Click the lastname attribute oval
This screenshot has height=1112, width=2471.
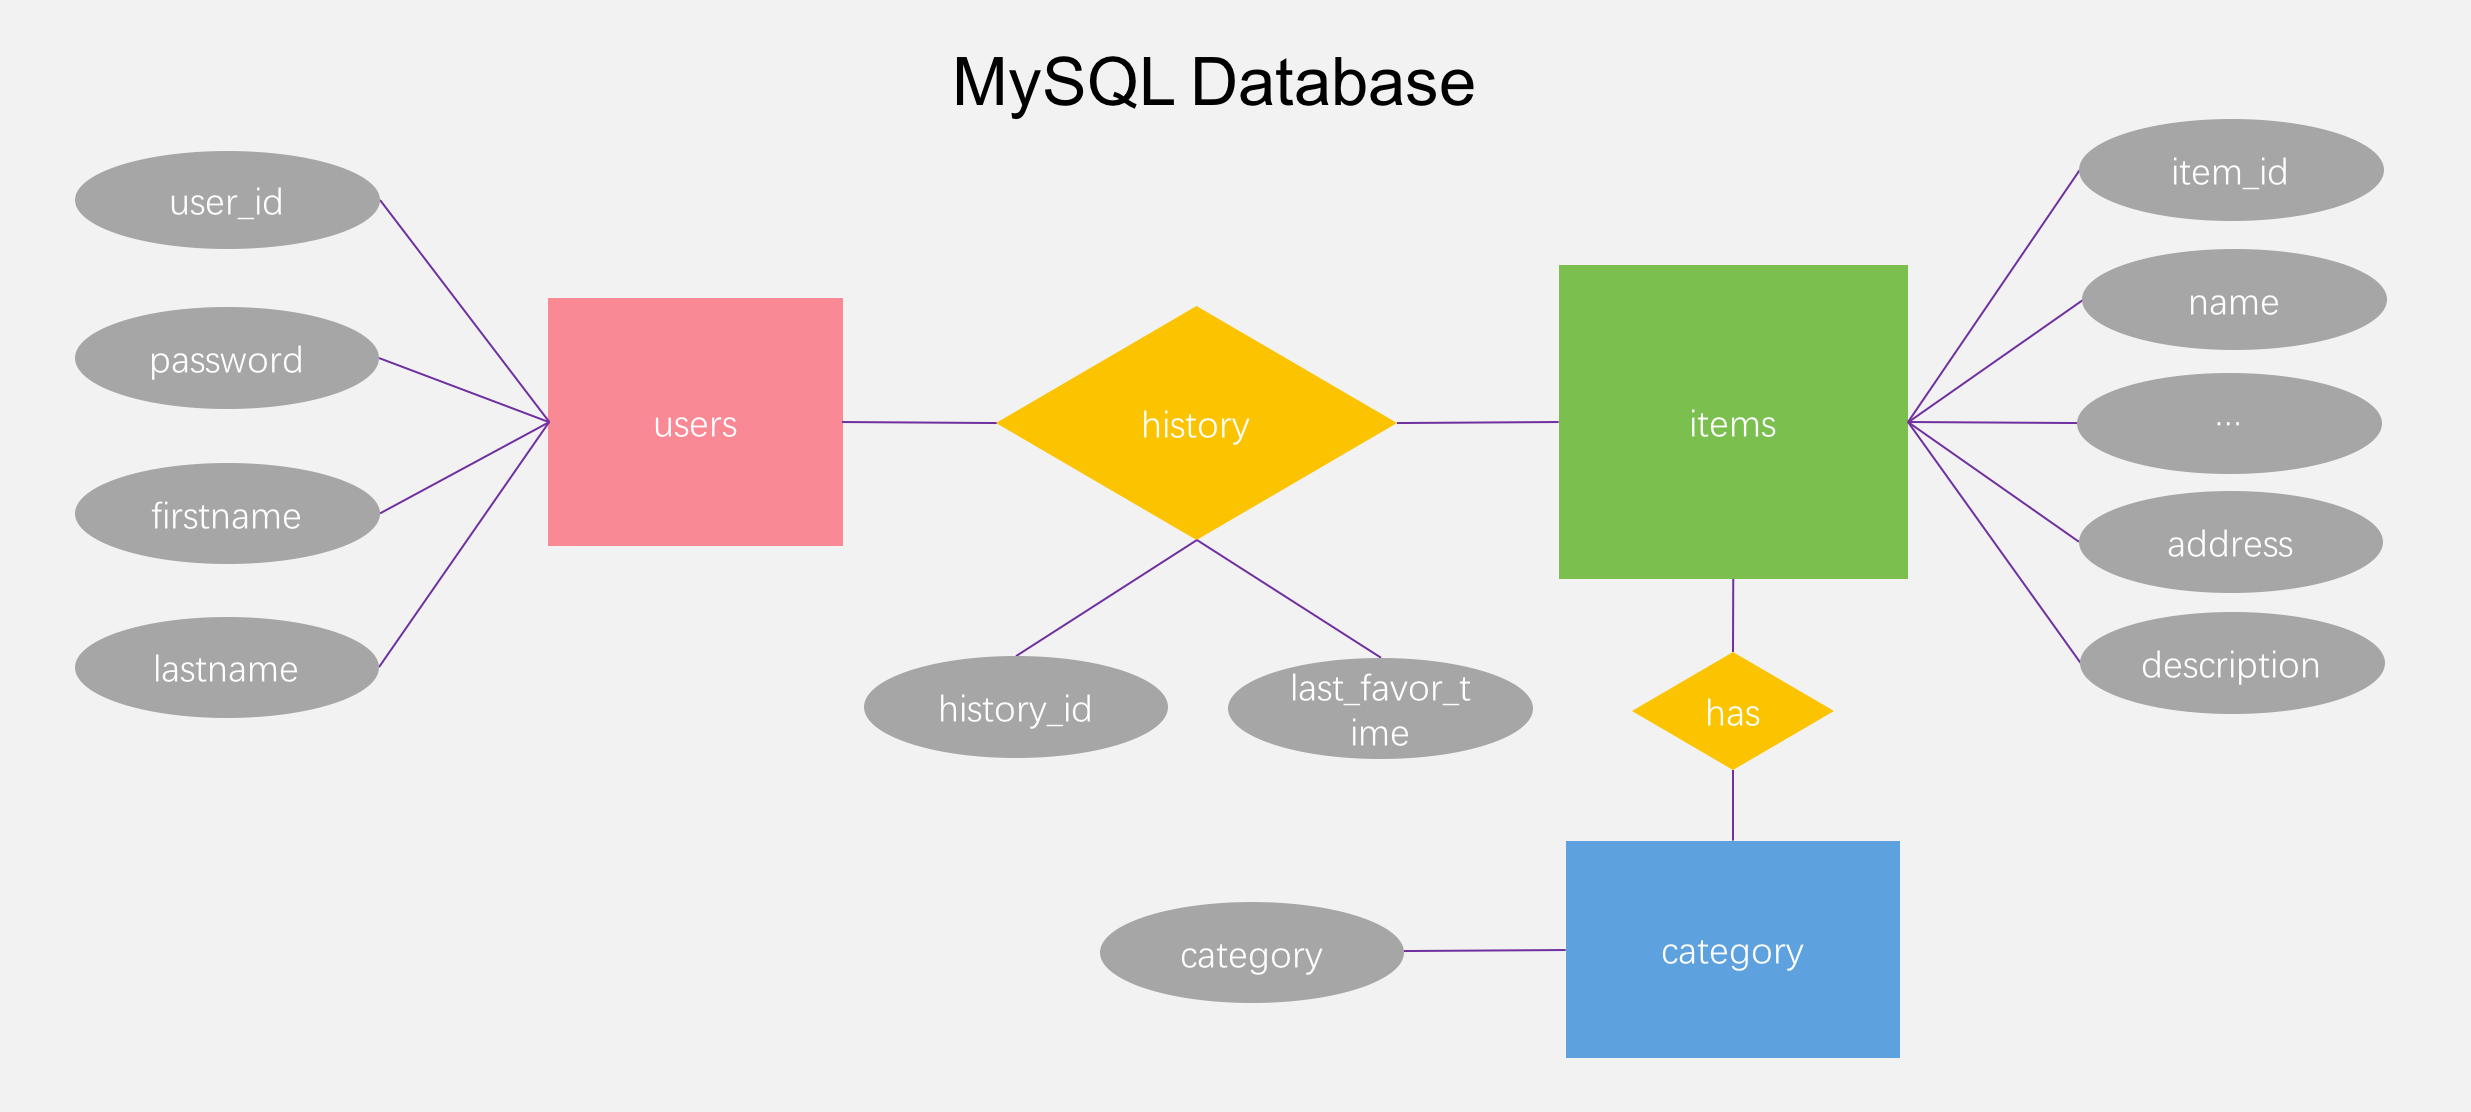coord(227,667)
